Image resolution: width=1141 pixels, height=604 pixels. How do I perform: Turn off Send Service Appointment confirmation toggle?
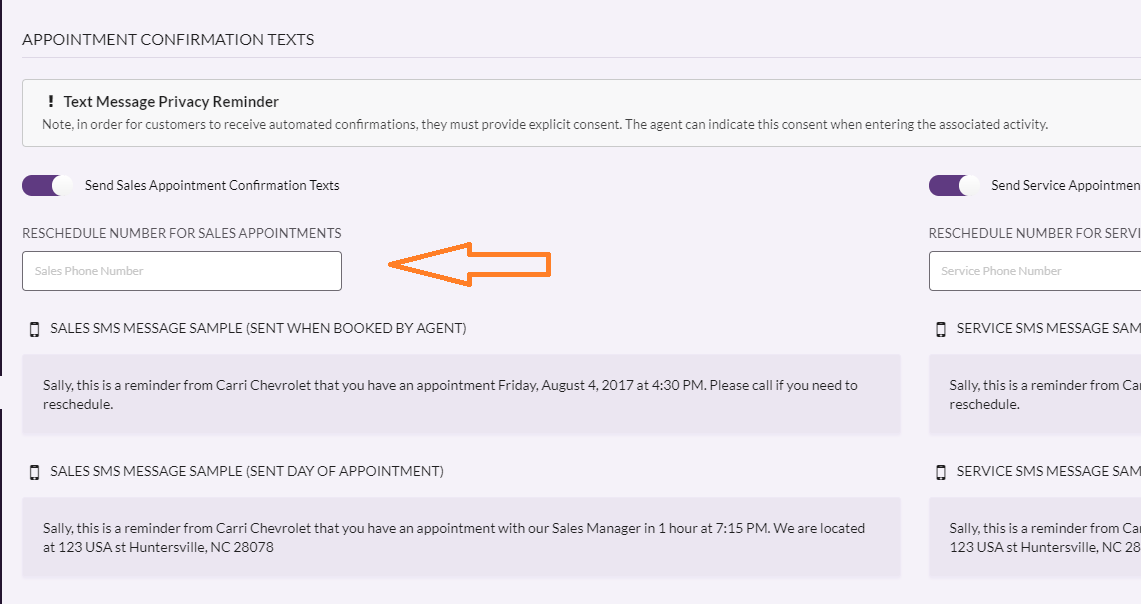(954, 186)
